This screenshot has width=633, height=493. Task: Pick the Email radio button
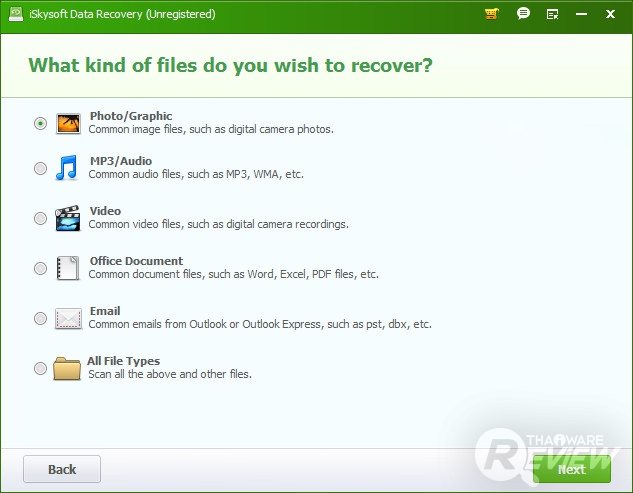tap(40, 318)
